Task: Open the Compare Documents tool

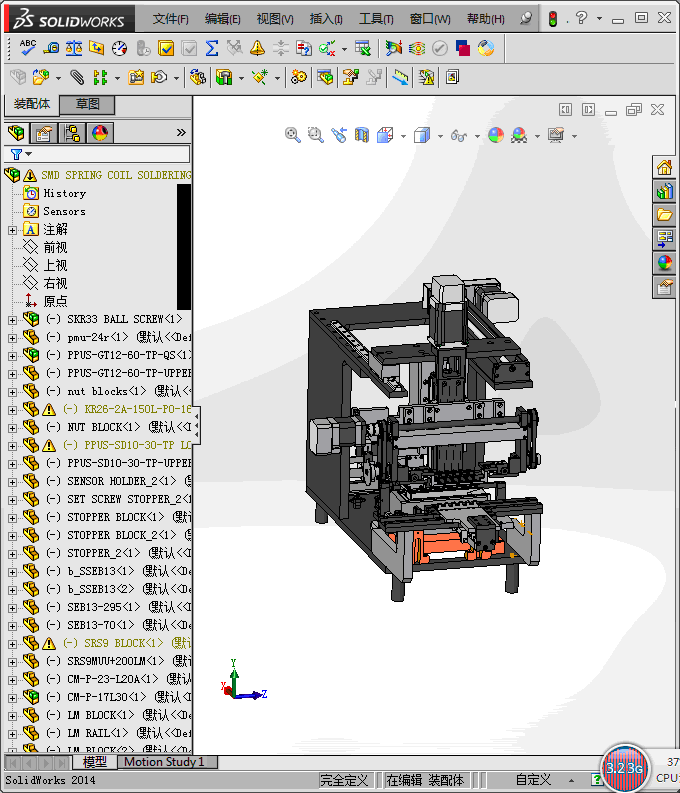Action: 303,48
